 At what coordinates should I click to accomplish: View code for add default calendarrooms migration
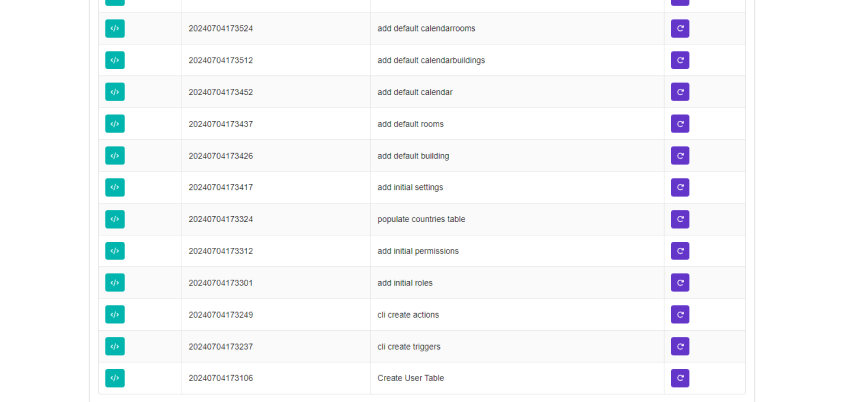coord(115,28)
